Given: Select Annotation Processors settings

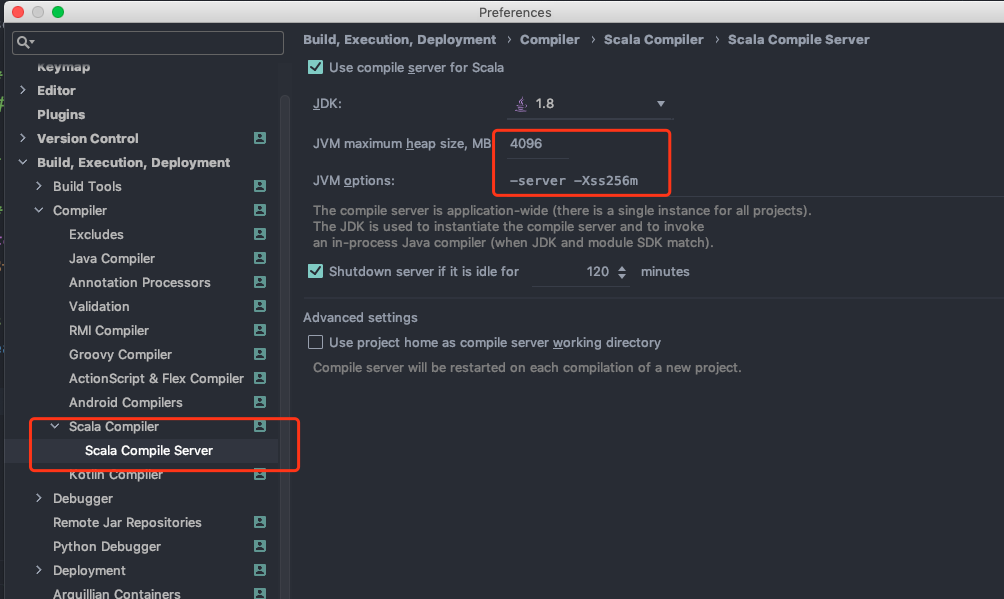Looking at the screenshot, I should tap(140, 283).
